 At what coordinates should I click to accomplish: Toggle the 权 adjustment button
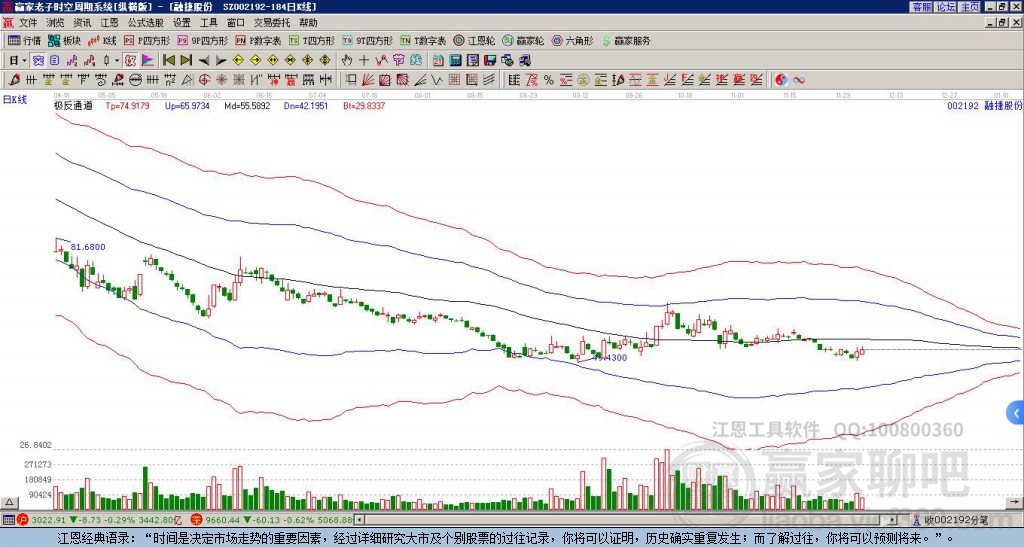[130, 61]
